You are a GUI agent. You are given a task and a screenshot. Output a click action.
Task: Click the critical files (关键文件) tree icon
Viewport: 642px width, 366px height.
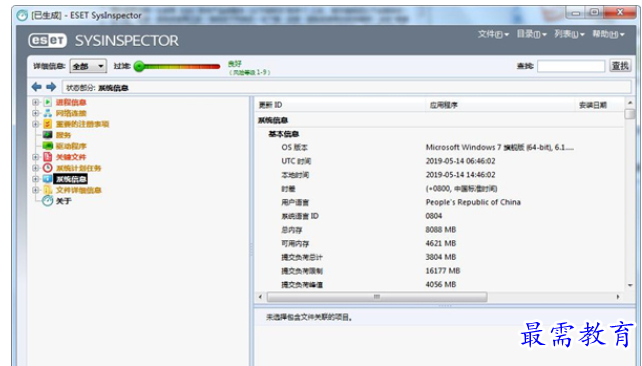(47, 157)
